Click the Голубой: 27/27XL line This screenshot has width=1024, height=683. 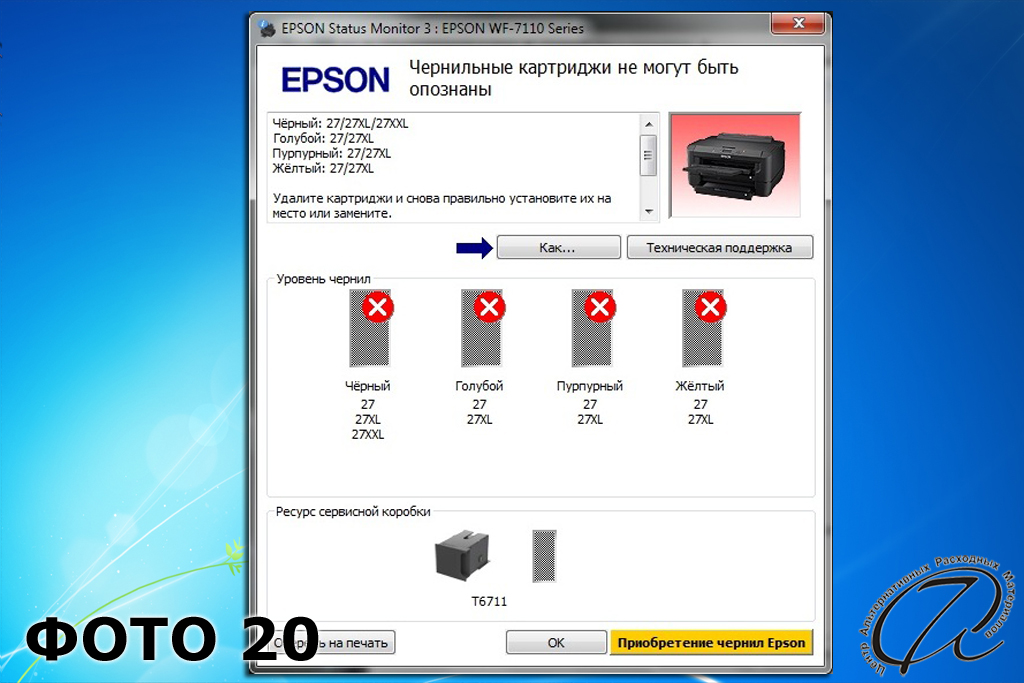tap(323, 138)
